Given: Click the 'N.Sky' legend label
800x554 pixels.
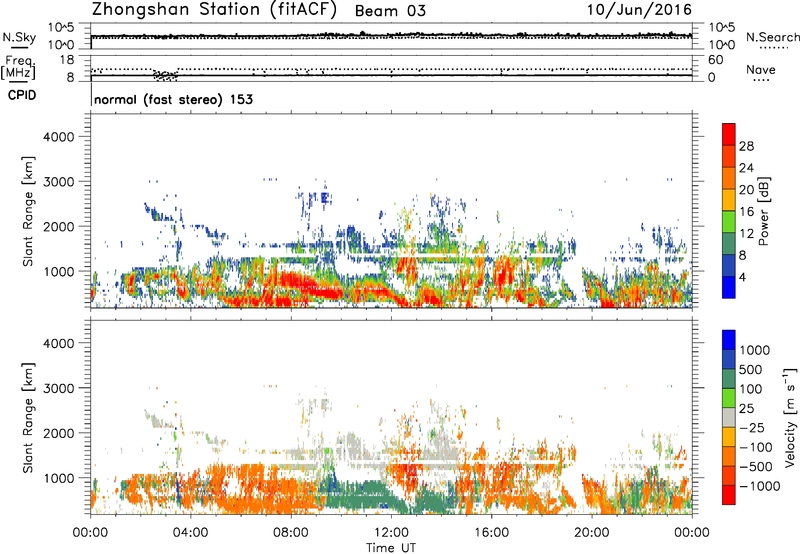Looking at the screenshot, I should 19,37.
